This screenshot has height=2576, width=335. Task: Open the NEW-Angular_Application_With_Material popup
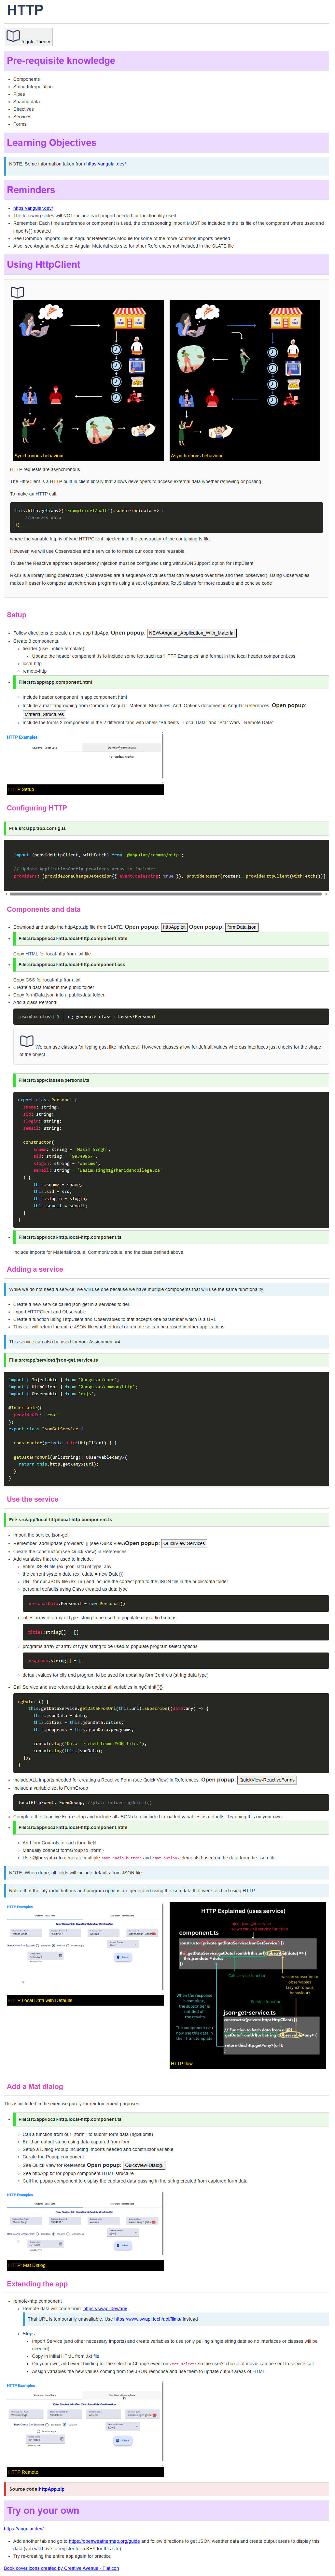click(192, 633)
